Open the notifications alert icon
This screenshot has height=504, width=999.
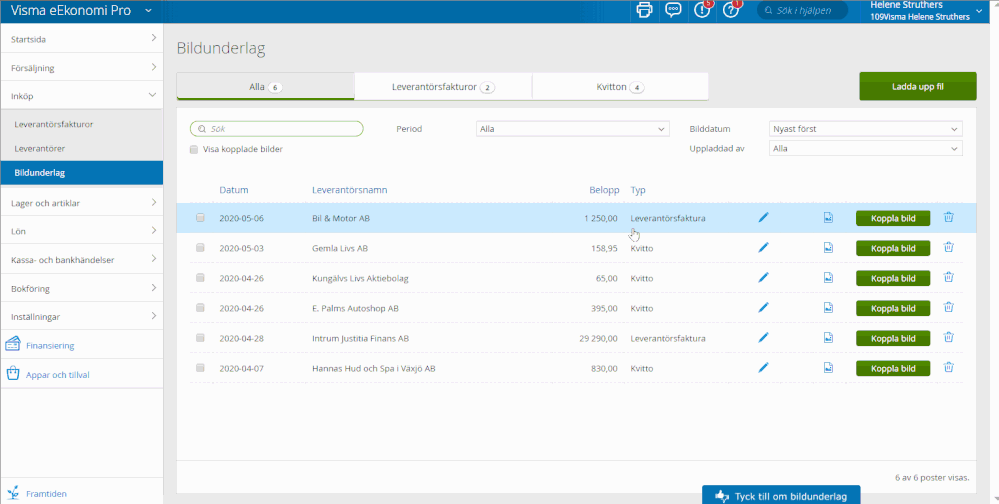coord(702,10)
